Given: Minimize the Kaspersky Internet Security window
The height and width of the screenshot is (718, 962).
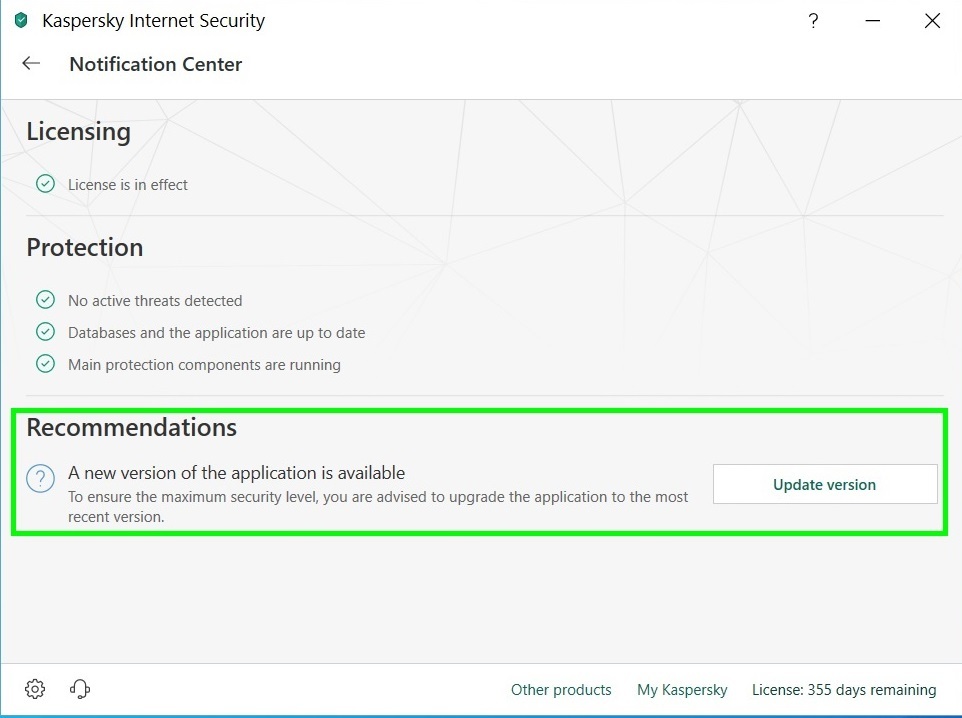Looking at the screenshot, I should tap(872, 21).
